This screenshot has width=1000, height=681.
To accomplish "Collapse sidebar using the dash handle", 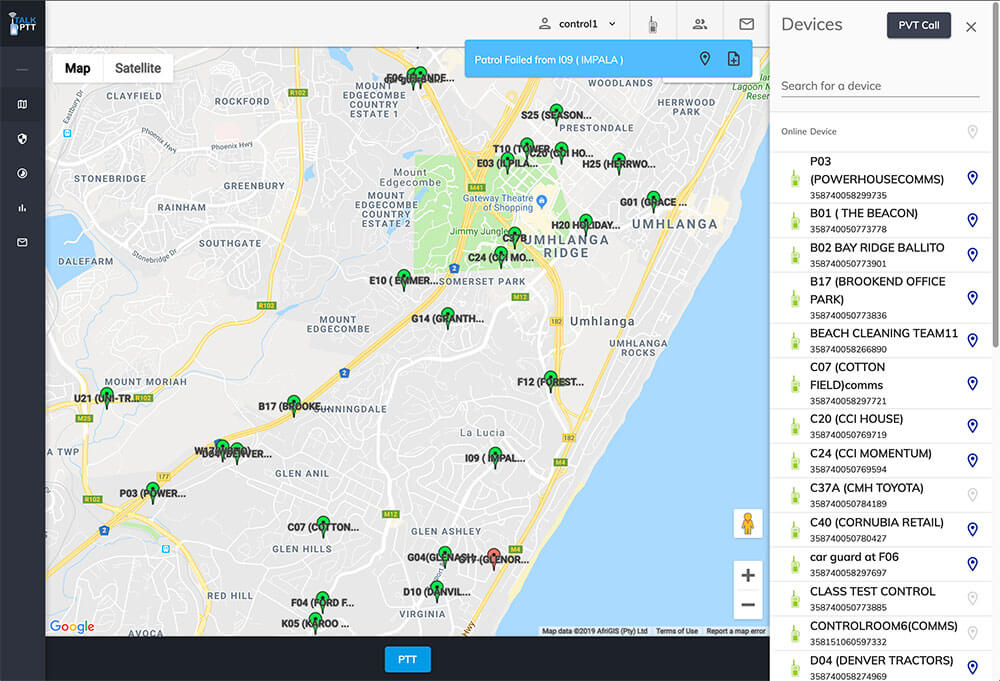I will coord(22,69).
